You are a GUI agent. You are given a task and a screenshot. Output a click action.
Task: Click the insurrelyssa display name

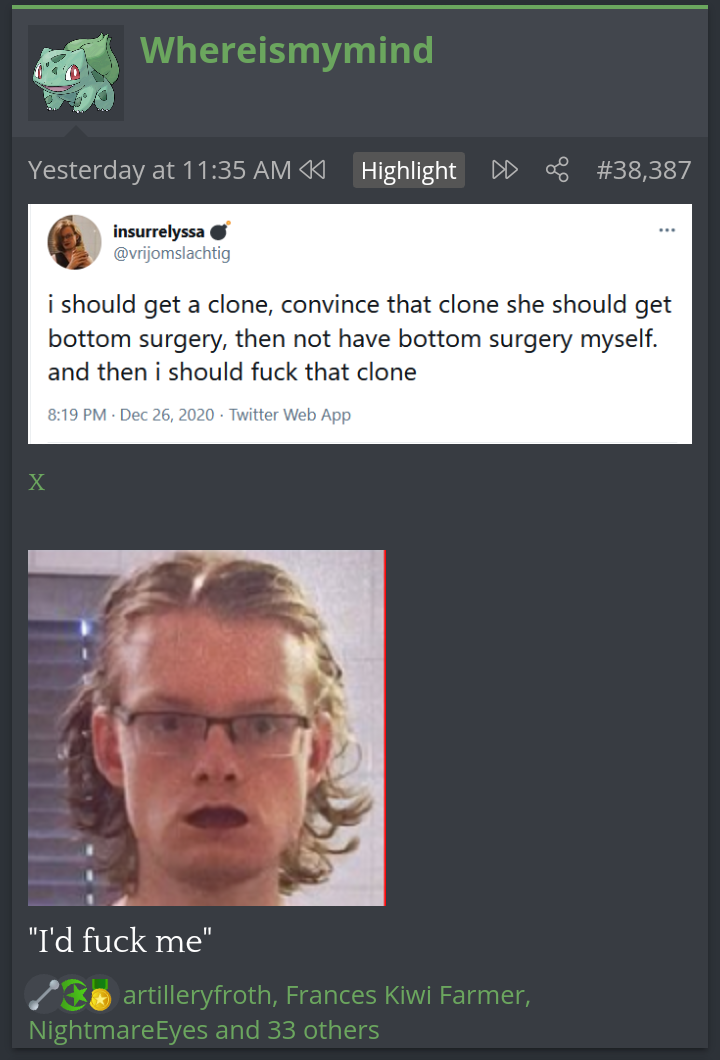tap(158, 231)
